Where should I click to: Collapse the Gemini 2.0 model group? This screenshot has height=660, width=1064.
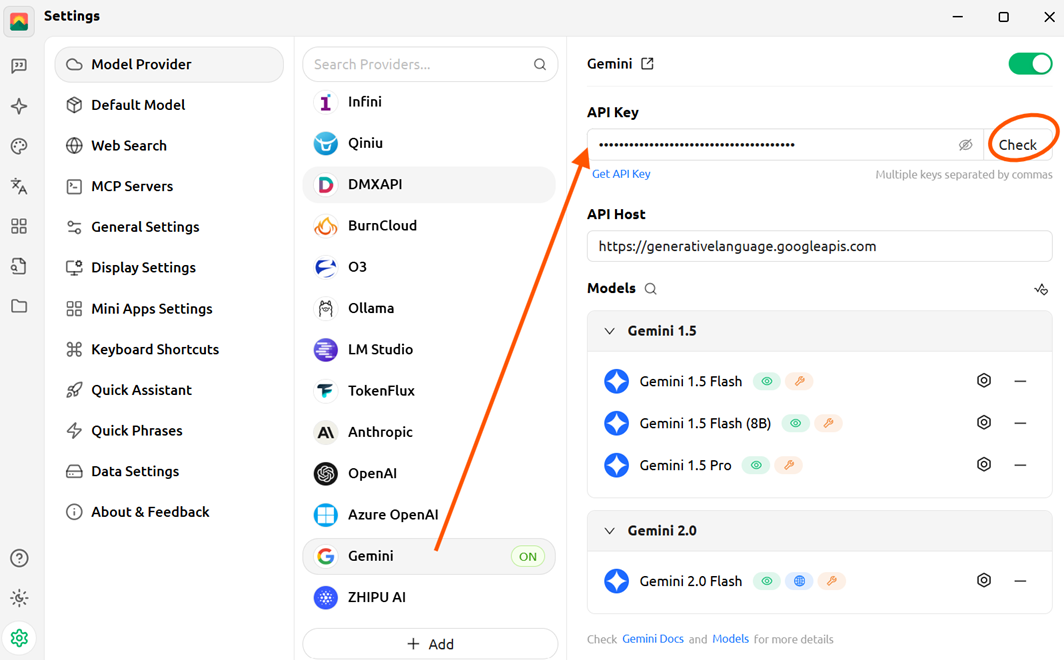(609, 531)
